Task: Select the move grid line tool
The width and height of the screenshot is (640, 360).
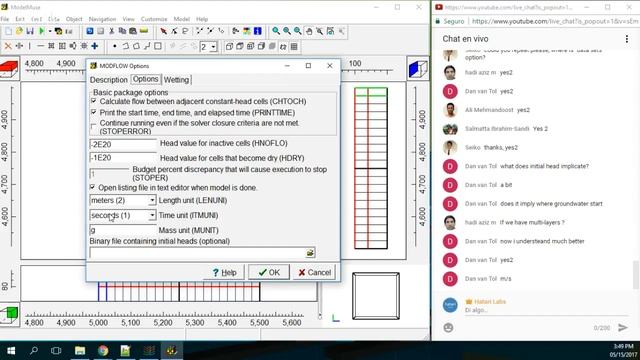Action: [x=19, y=46]
